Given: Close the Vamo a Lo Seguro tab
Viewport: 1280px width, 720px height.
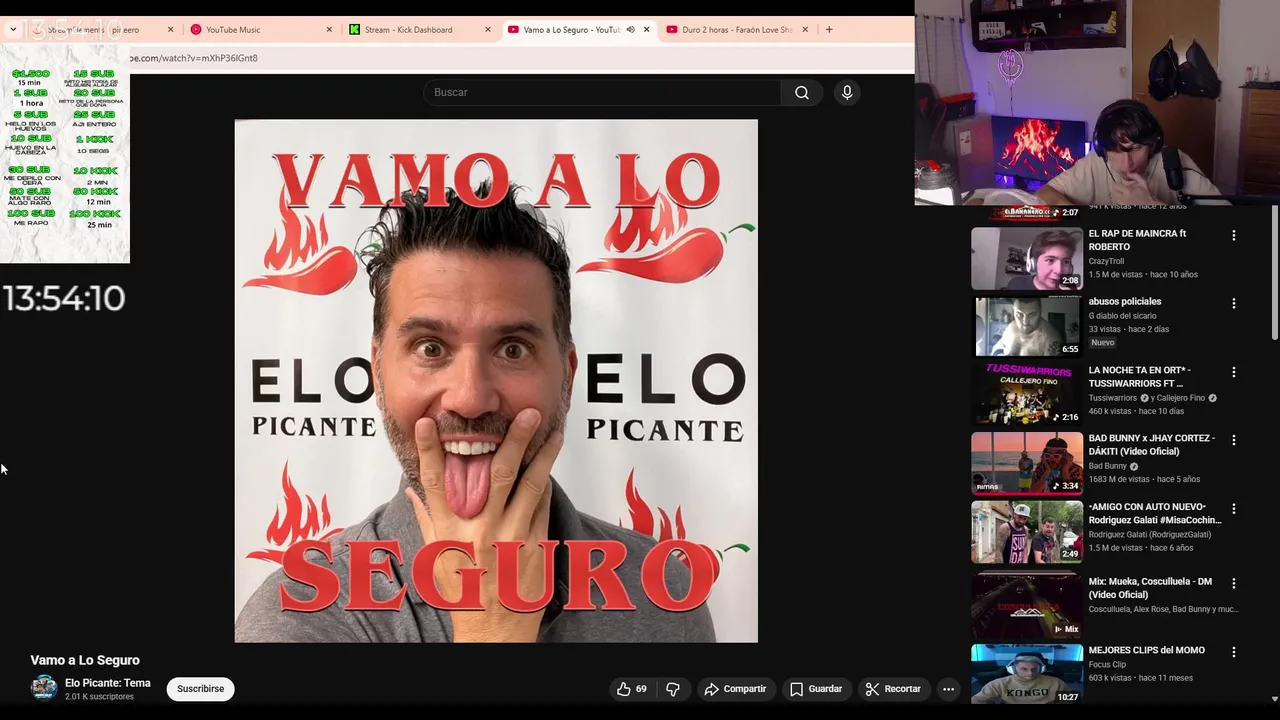Looking at the screenshot, I should [646, 30].
